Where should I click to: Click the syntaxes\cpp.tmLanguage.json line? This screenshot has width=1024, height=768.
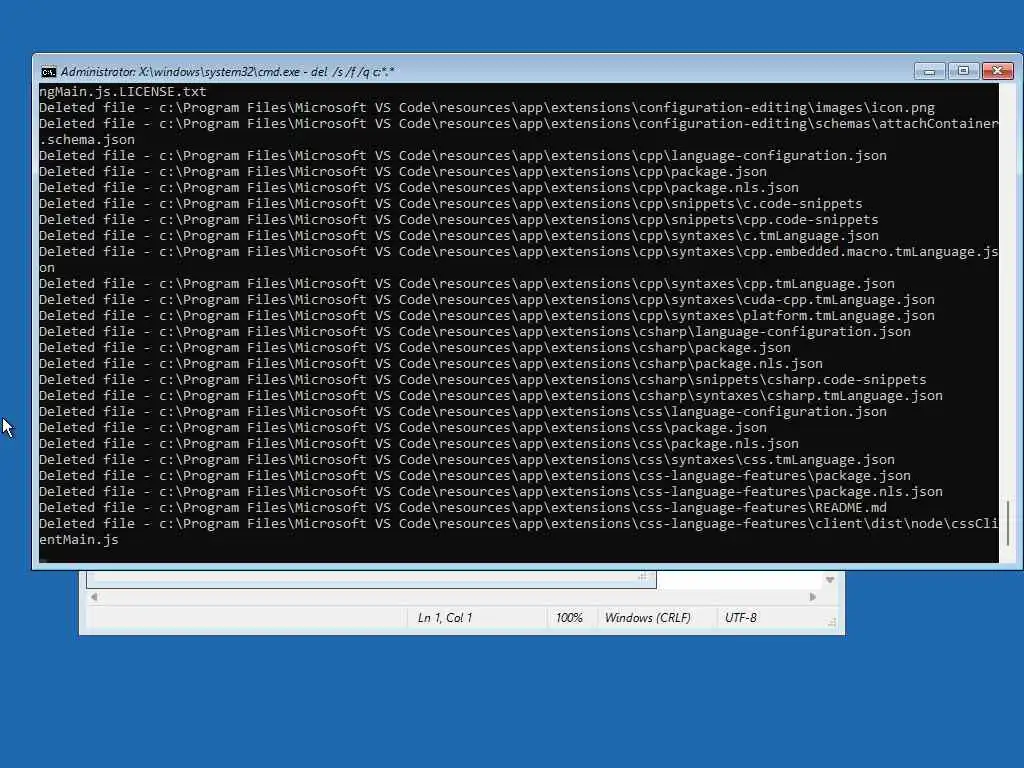click(x=467, y=283)
